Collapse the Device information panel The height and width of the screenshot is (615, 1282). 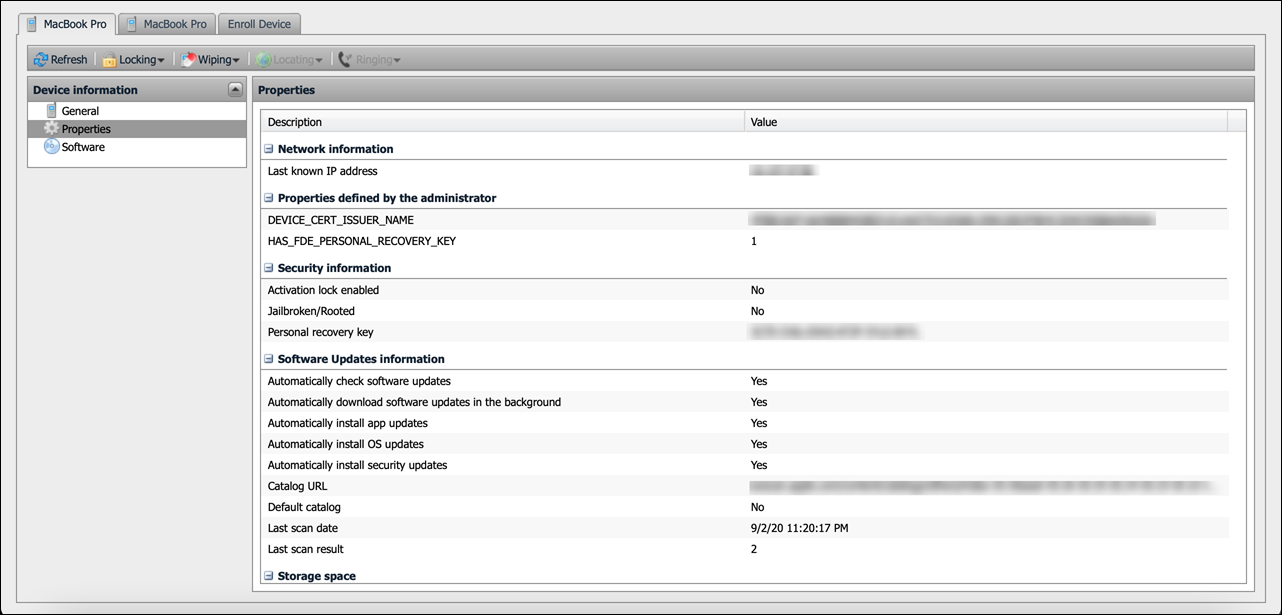(235, 90)
